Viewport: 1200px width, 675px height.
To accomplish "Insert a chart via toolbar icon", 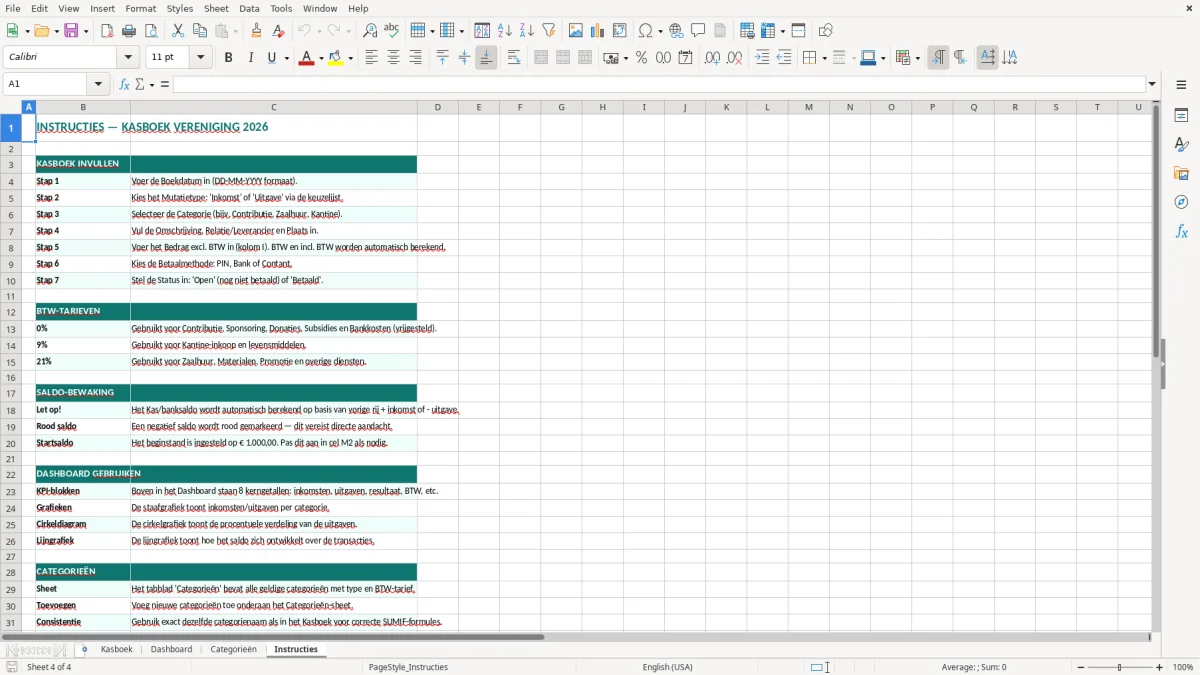I will [x=598, y=31].
